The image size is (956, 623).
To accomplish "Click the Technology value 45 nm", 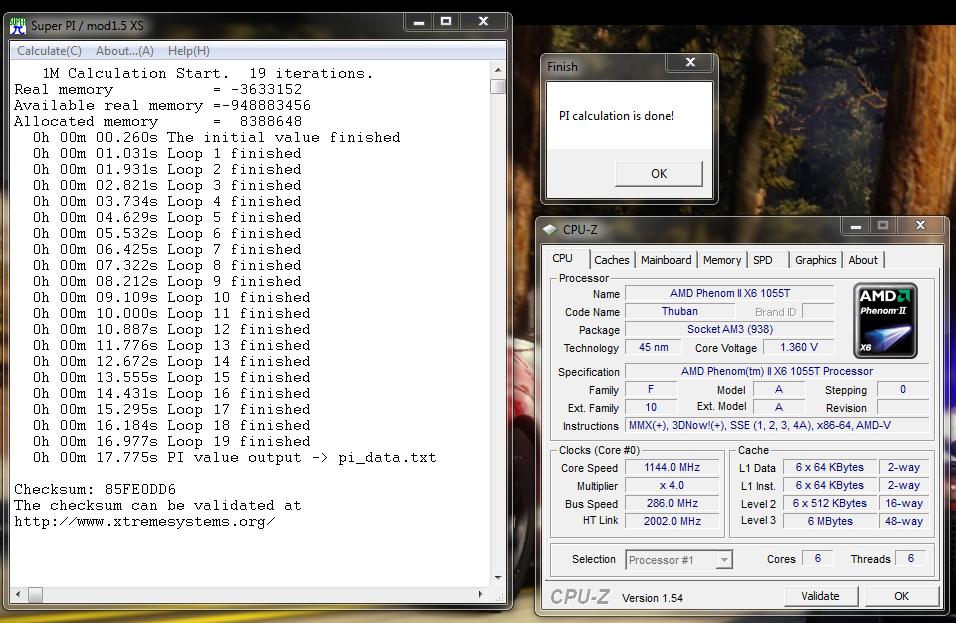I will [x=654, y=347].
